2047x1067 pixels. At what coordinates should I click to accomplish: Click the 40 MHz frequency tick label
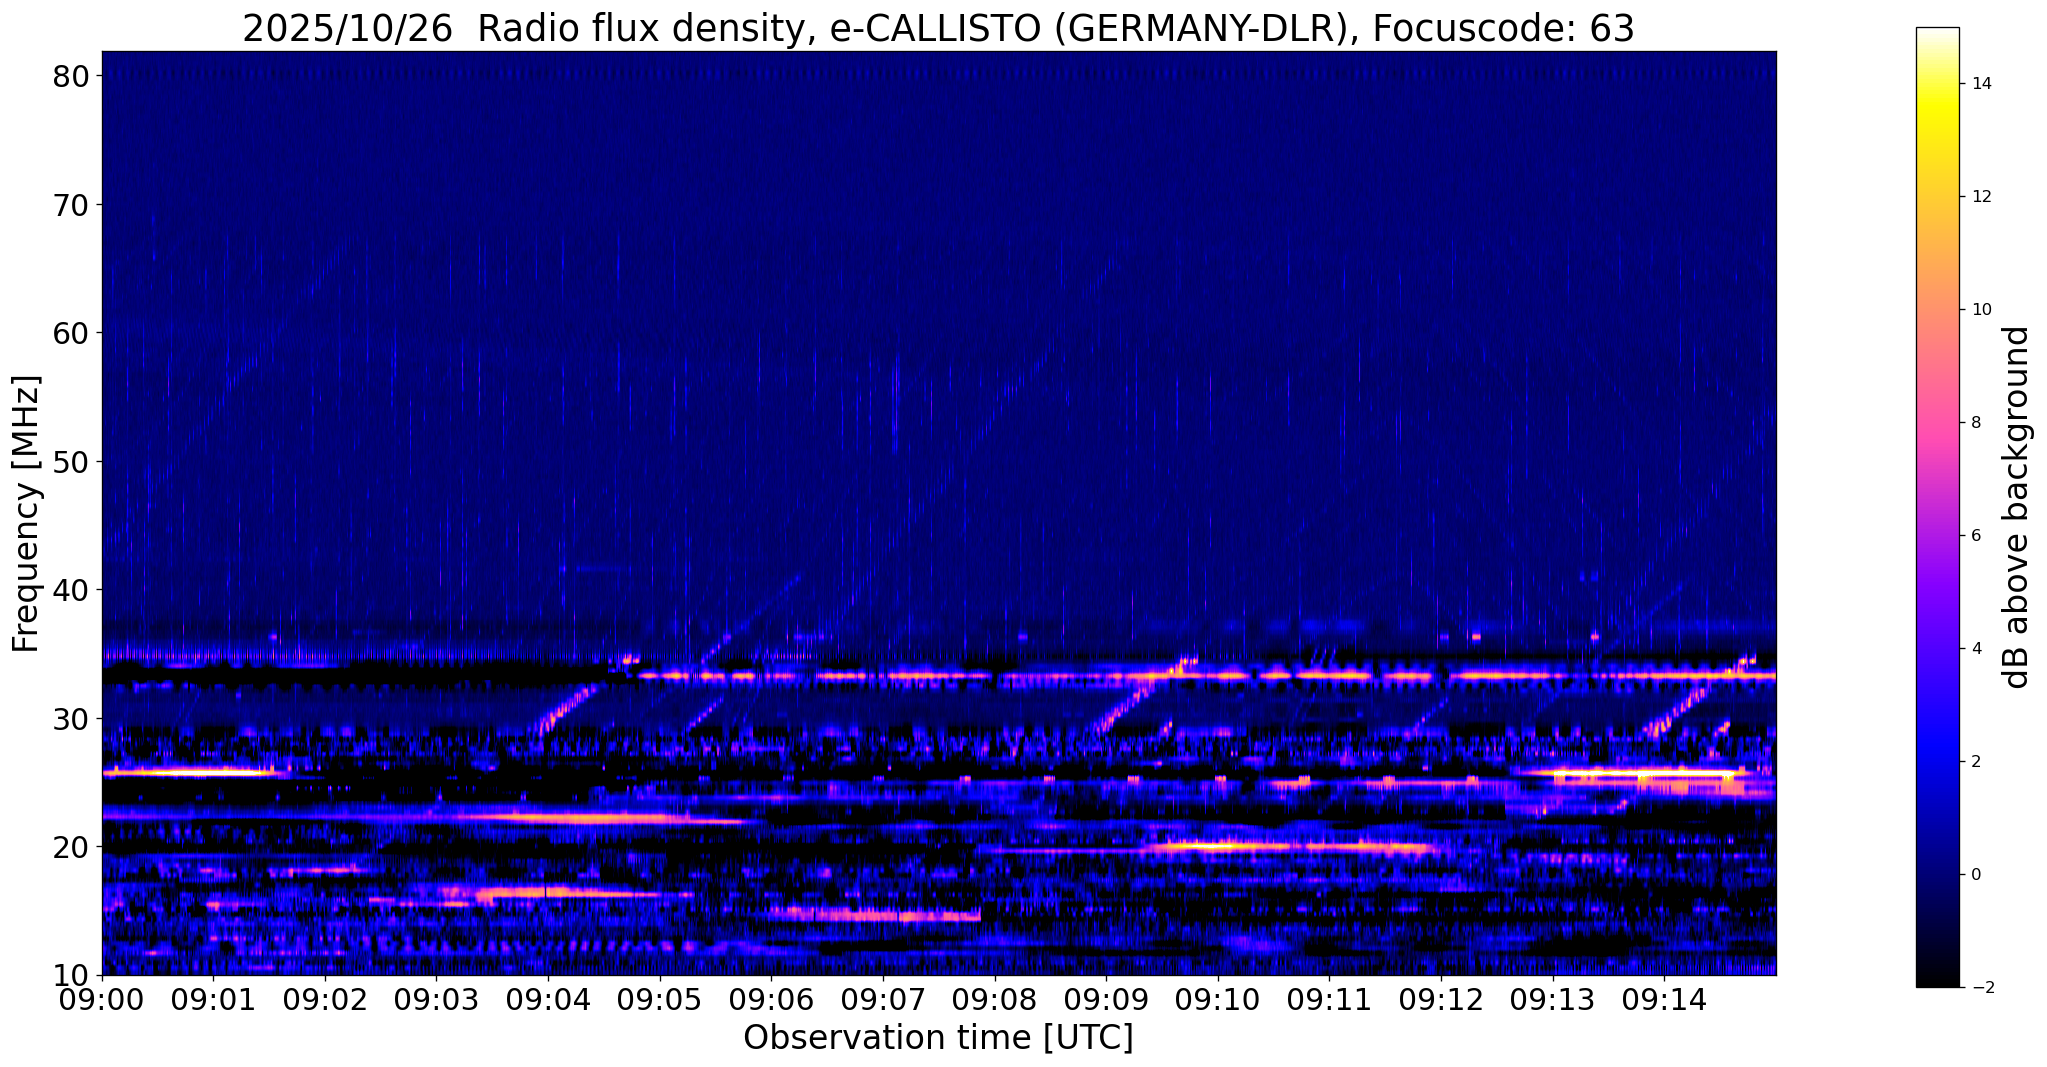71,590
